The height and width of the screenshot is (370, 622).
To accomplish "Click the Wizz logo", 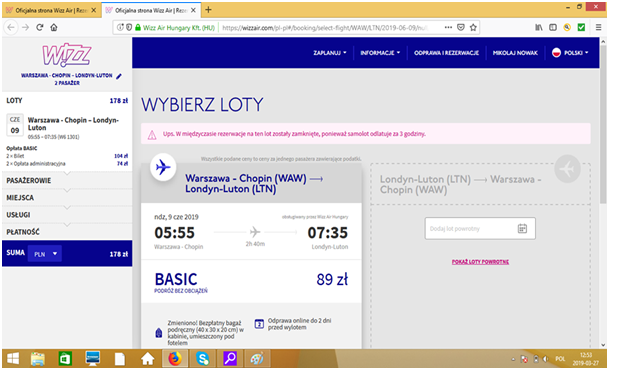I will pyautogui.click(x=67, y=54).
